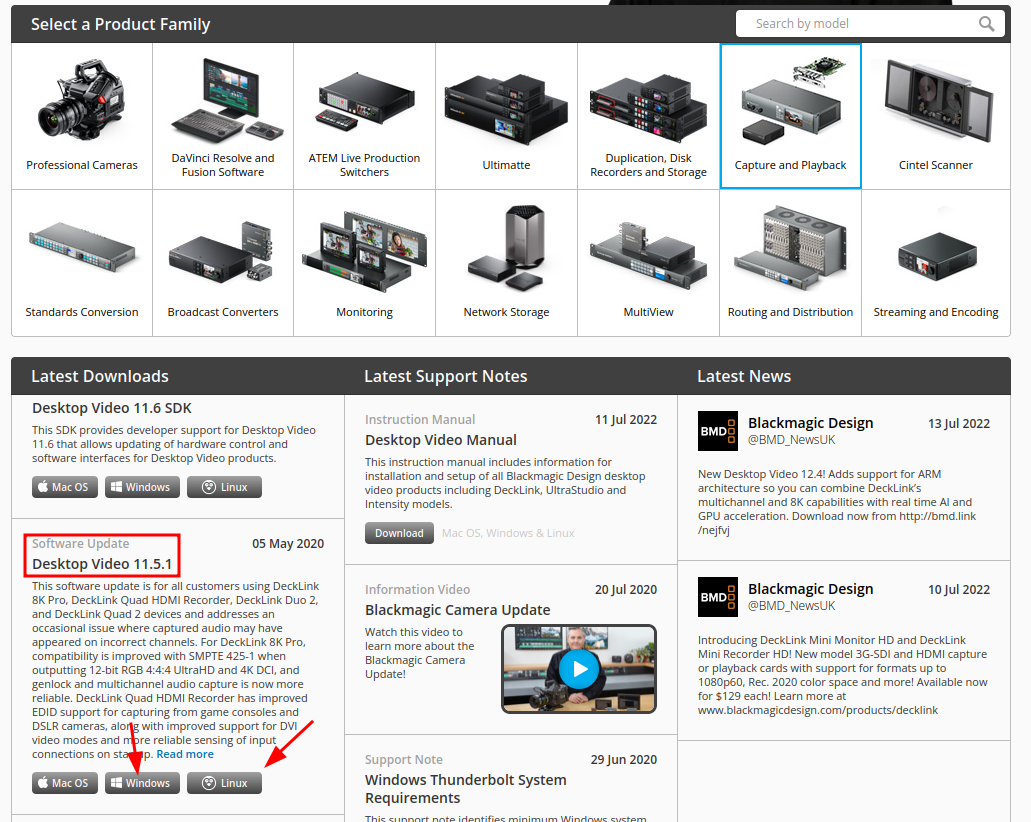Download Desktop Video 11.5.1 for Linux

click(224, 783)
